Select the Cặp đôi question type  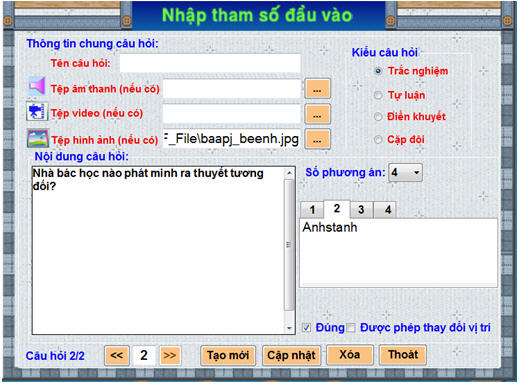[378, 139]
